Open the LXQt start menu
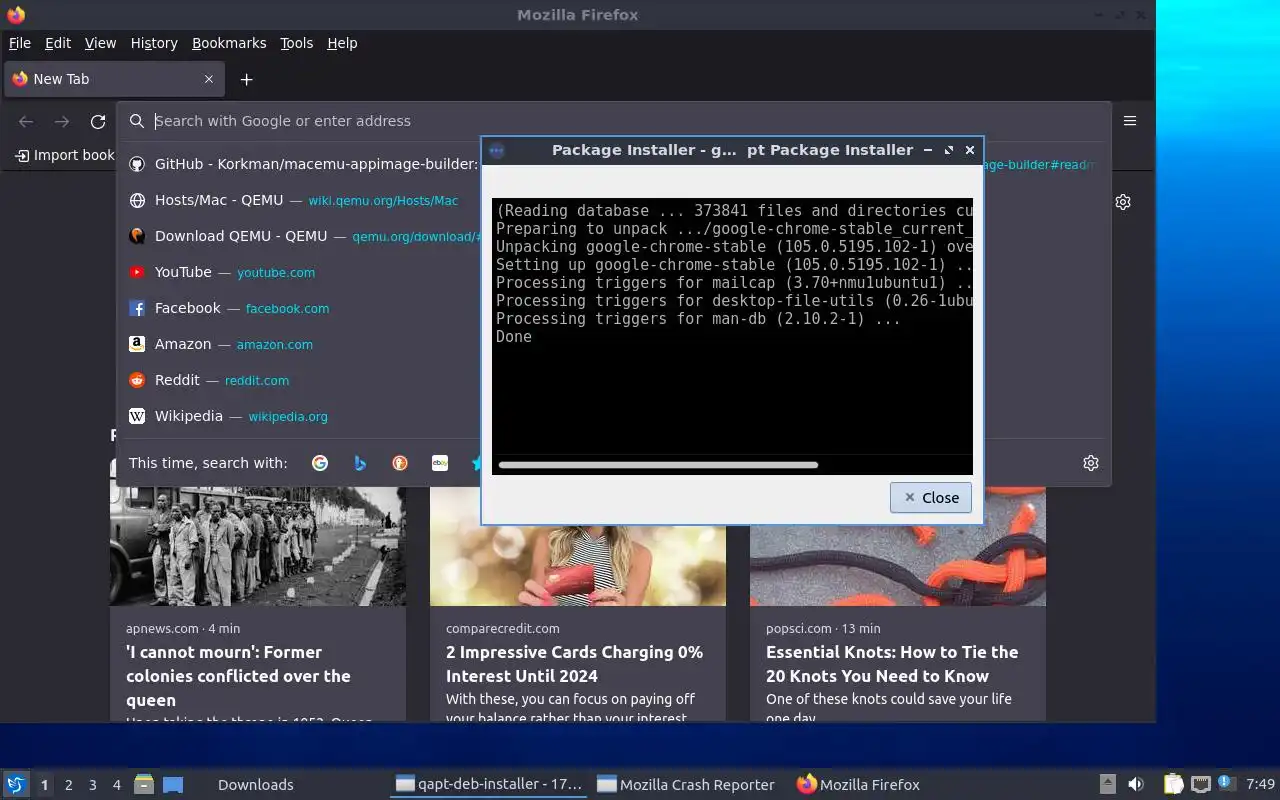Image resolution: width=1280 pixels, height=800 pixels. click(x=16, y=784)
